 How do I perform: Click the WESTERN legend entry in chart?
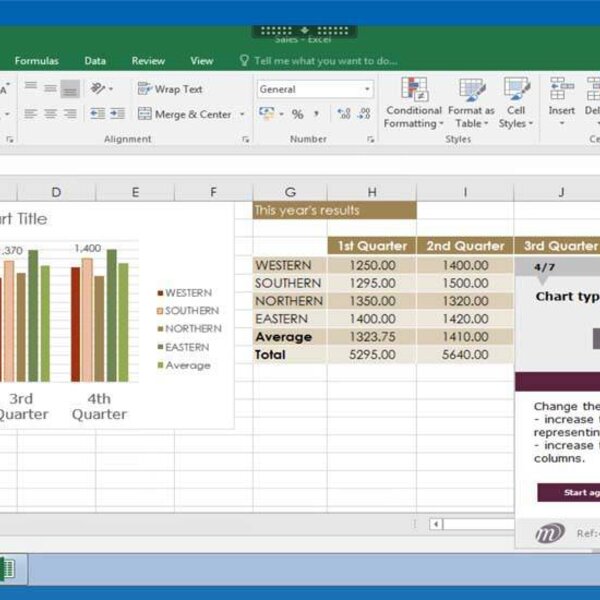point(184,293)
